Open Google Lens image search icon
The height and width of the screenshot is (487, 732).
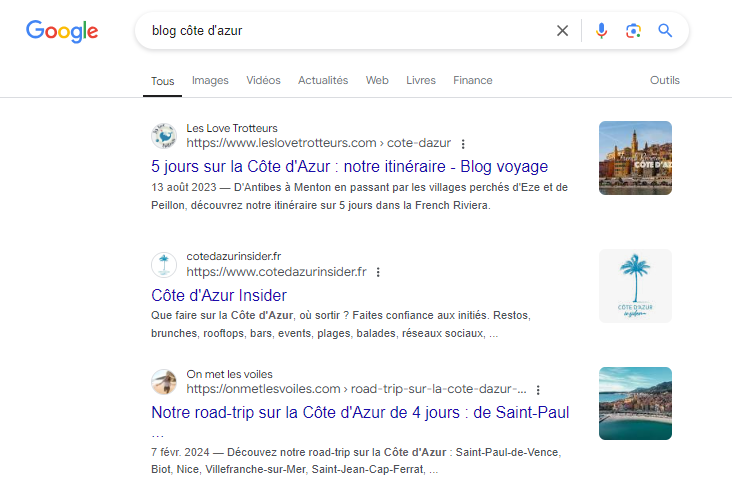[x=633, y=31]
